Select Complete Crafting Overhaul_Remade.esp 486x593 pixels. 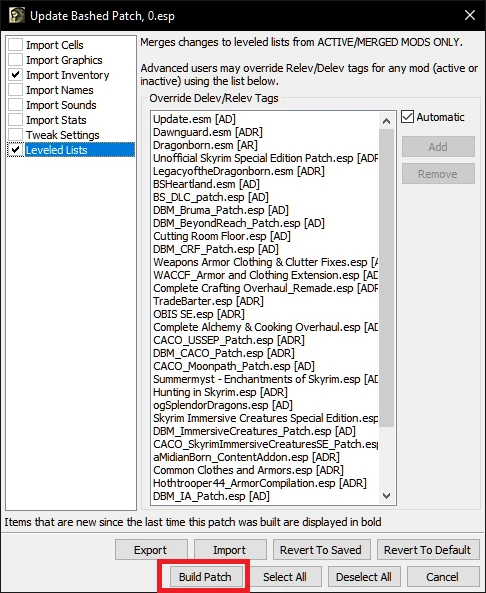point(266,288)
